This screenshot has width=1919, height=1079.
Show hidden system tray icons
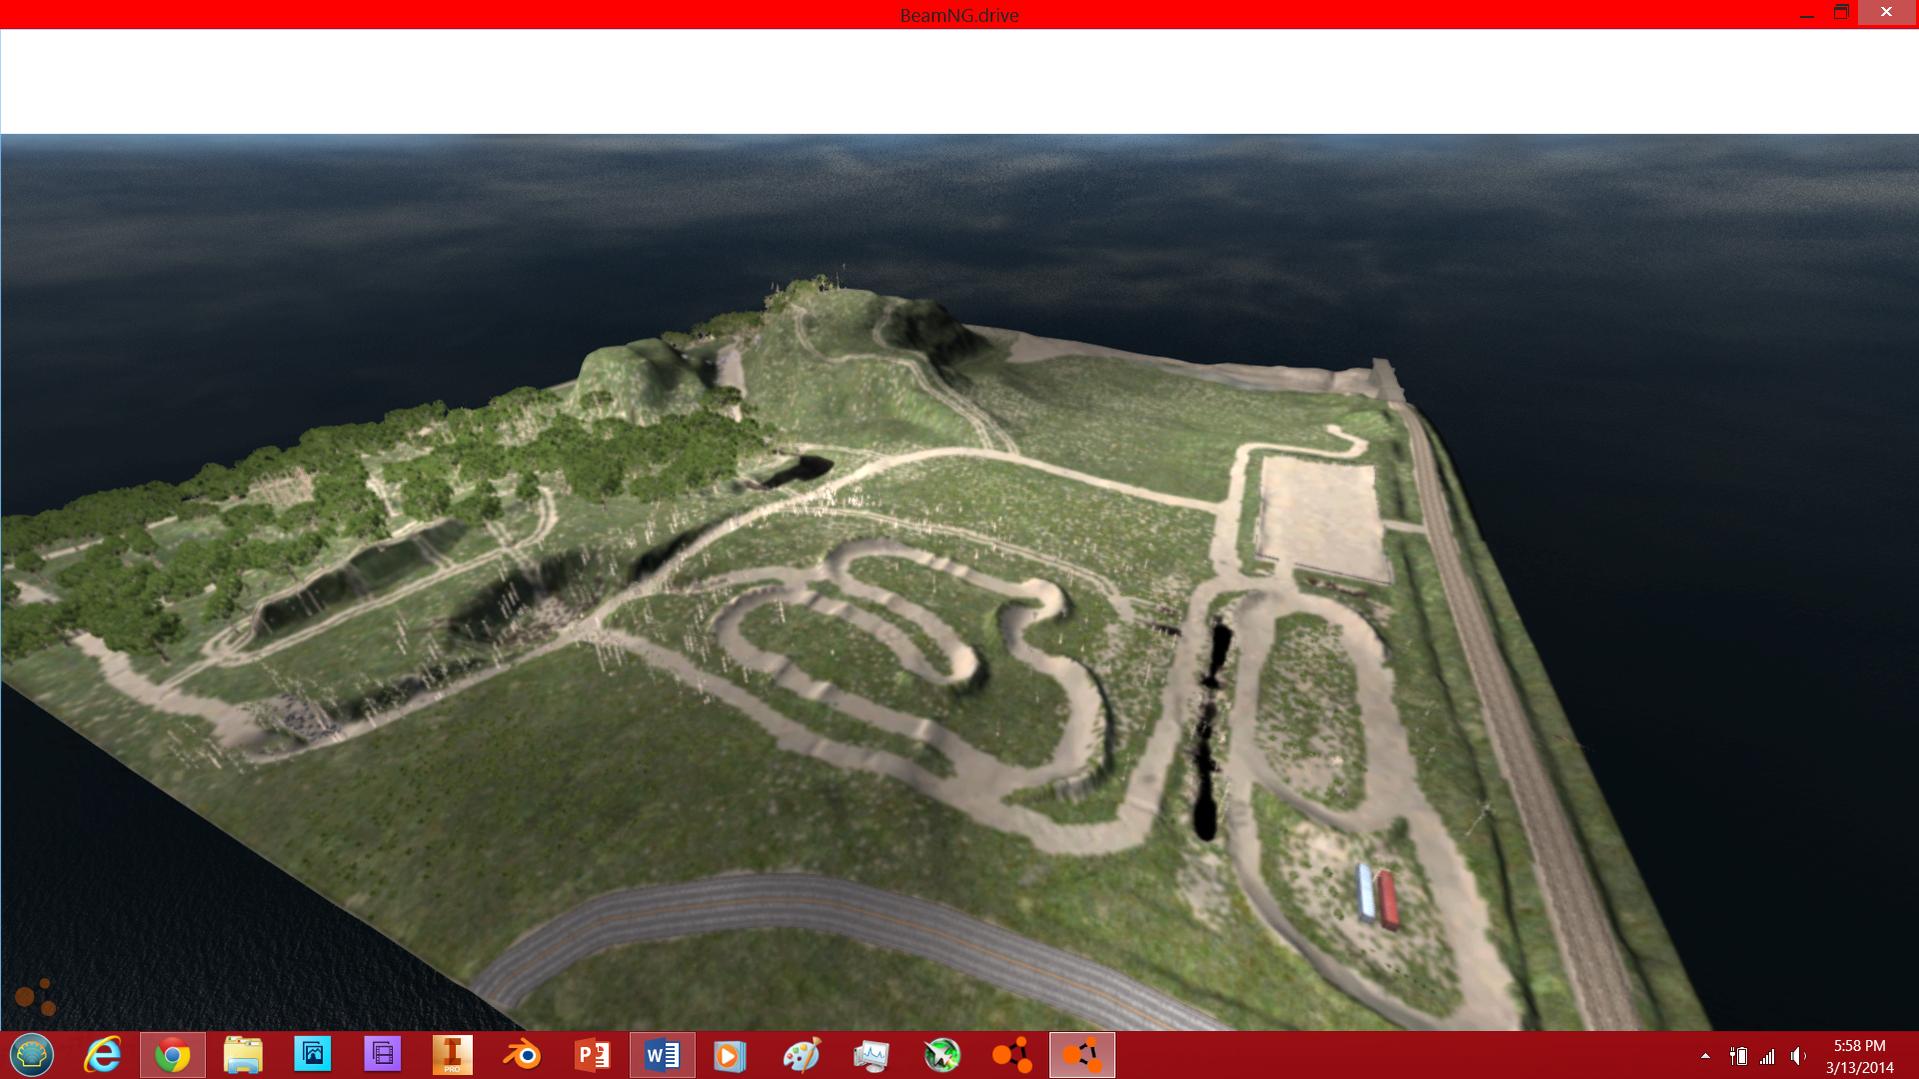[x=1705, y=1056]
